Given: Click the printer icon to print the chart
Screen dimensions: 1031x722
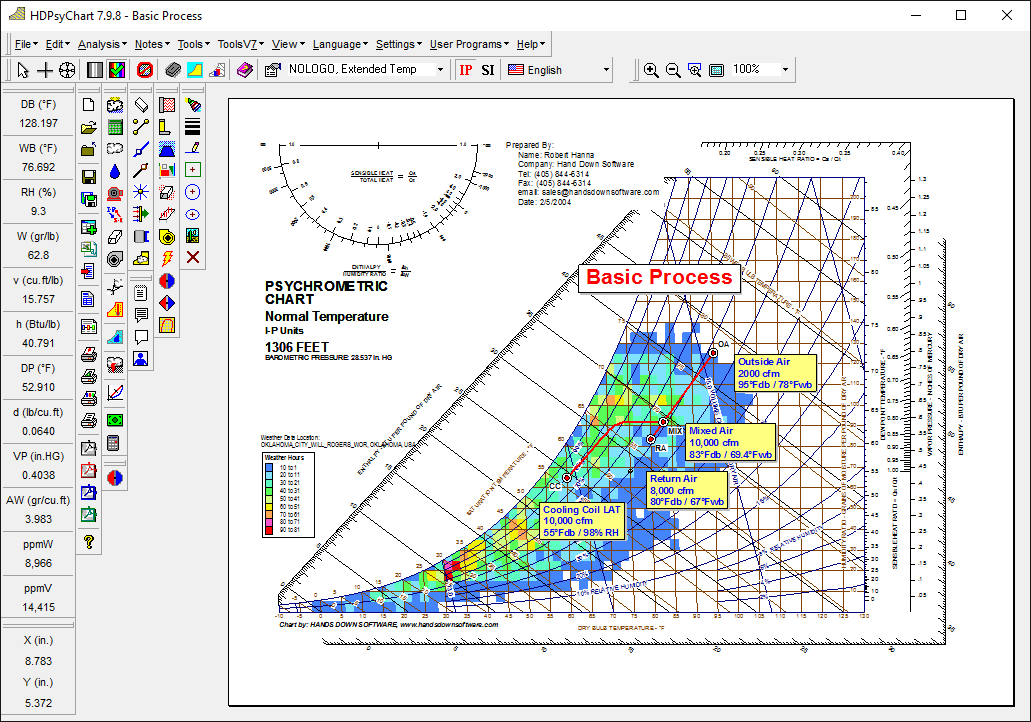Looking at the screenshot, I should 88,356.
